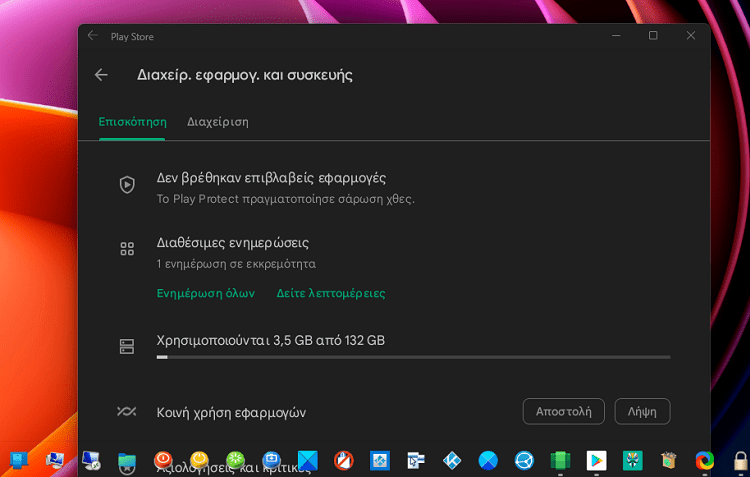Open the Kodi diamond icon in taskbar

[x=452, y=461]
